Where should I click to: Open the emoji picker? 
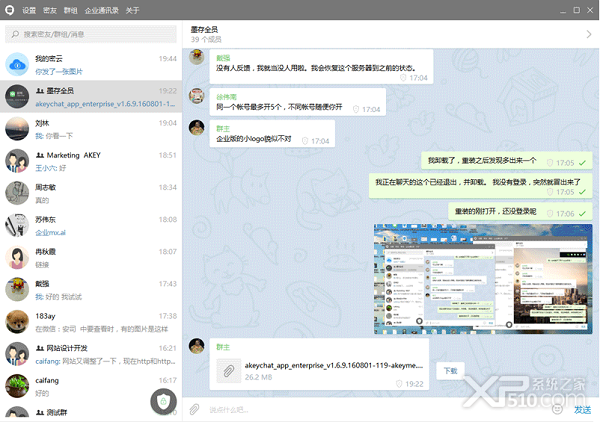pyautogui.click(x=558, y=409)
